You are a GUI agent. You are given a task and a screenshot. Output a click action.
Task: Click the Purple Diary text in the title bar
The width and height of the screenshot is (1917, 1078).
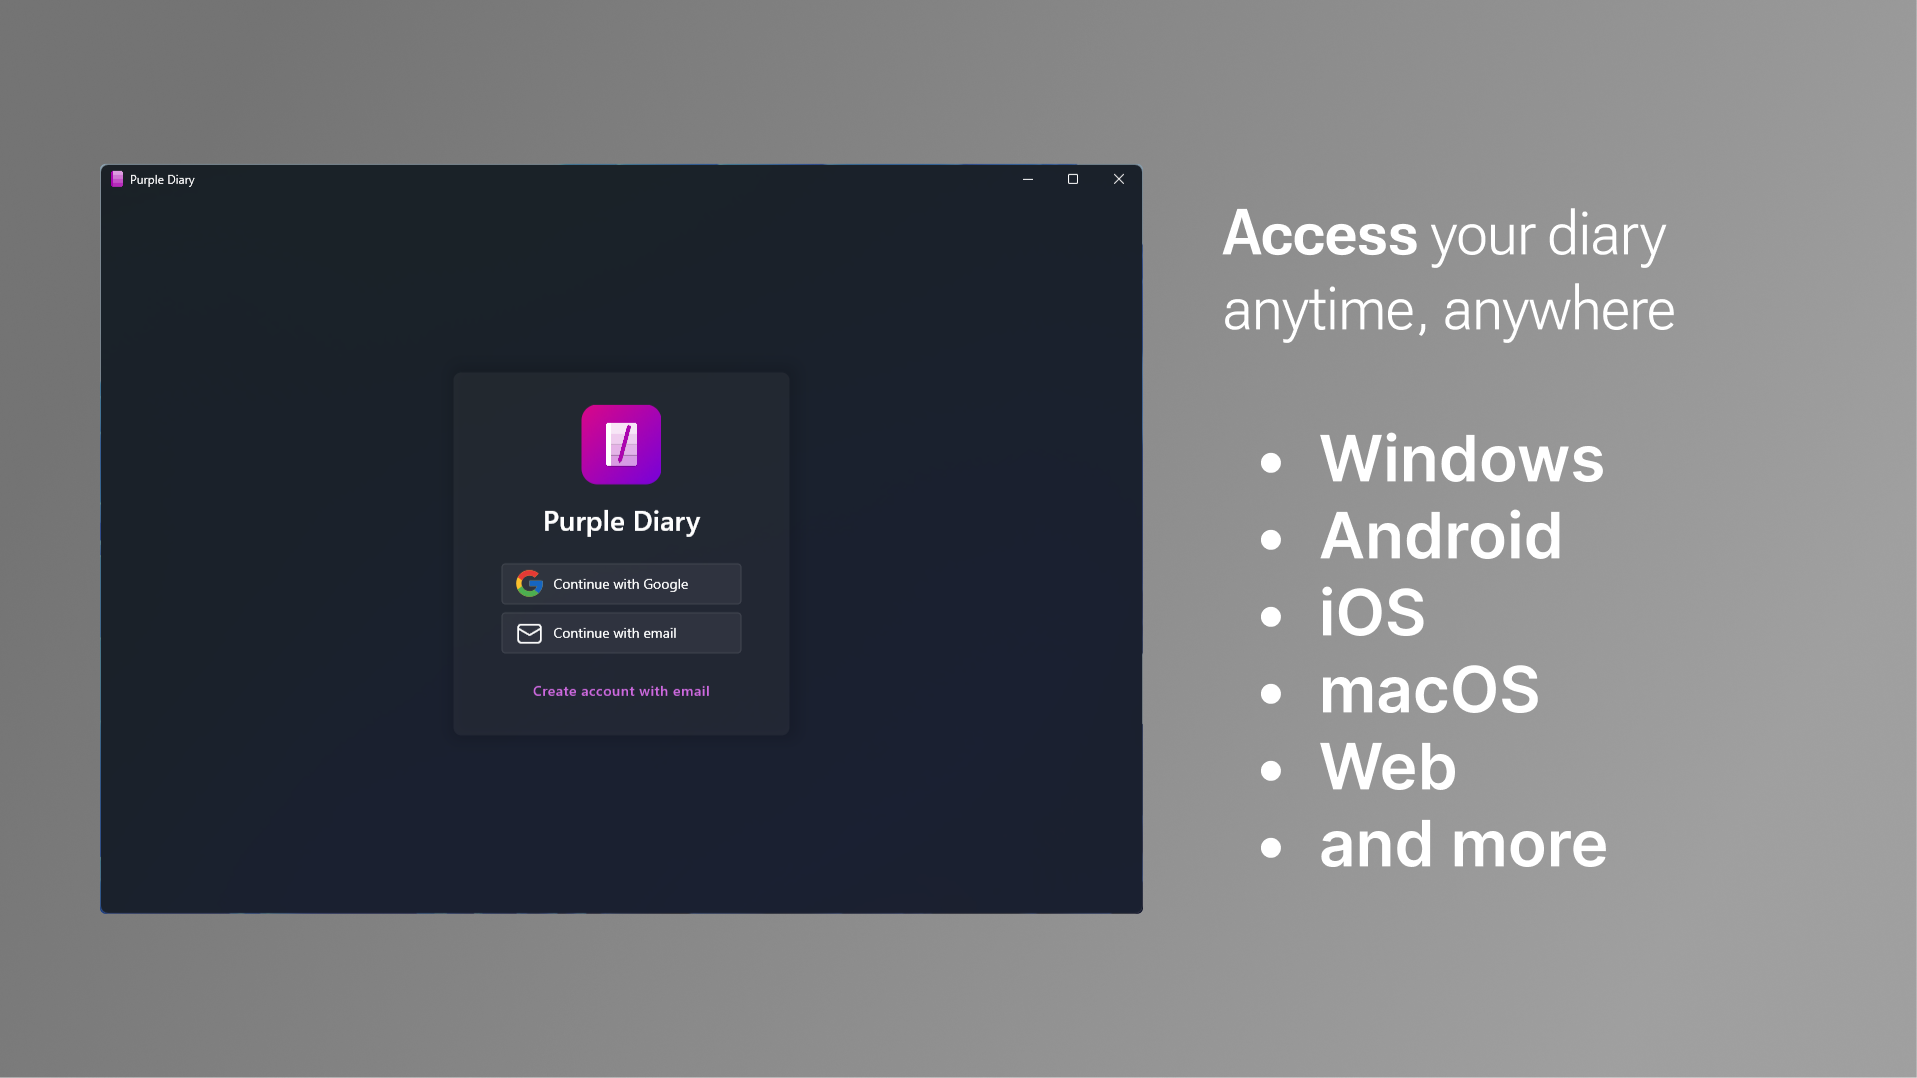click(x=161, y=180)
